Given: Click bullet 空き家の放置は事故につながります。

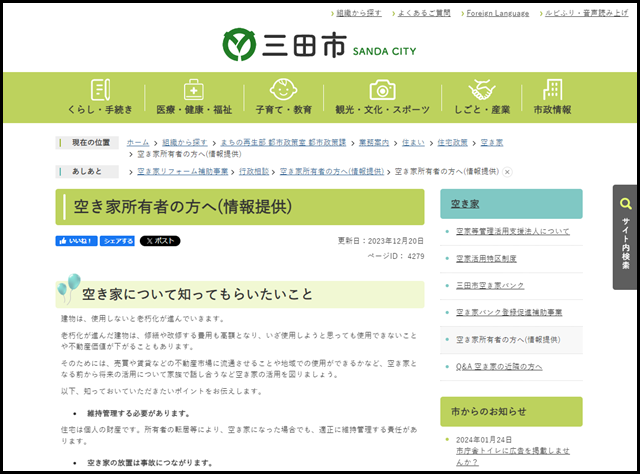Looking at the screenshot, I should [x=150, y=463].
